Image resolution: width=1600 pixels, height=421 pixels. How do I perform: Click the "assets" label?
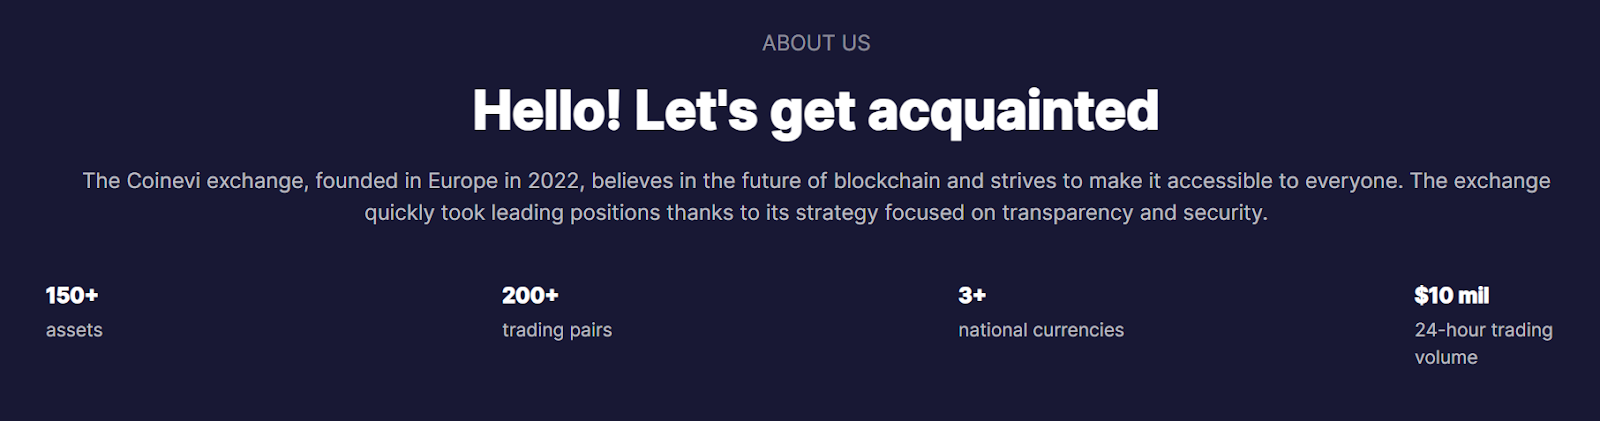74,330
